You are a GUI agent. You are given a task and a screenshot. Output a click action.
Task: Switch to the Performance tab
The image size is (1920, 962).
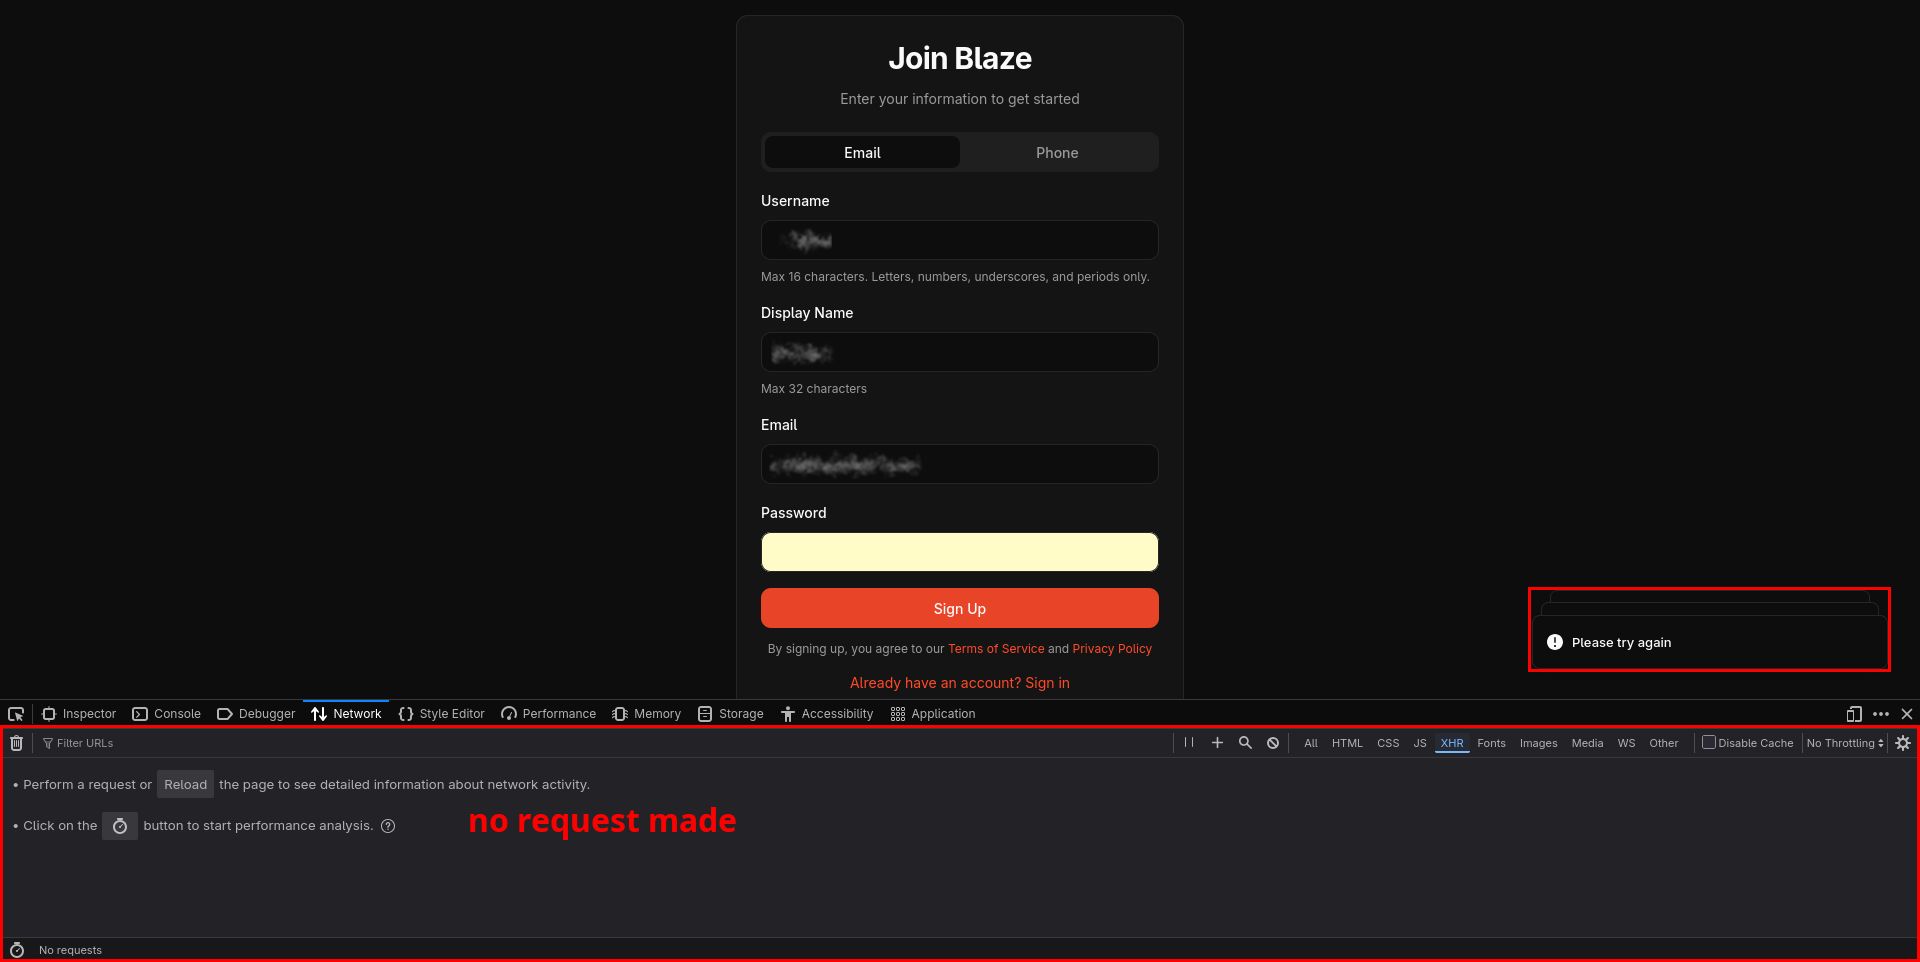point(549,714)
